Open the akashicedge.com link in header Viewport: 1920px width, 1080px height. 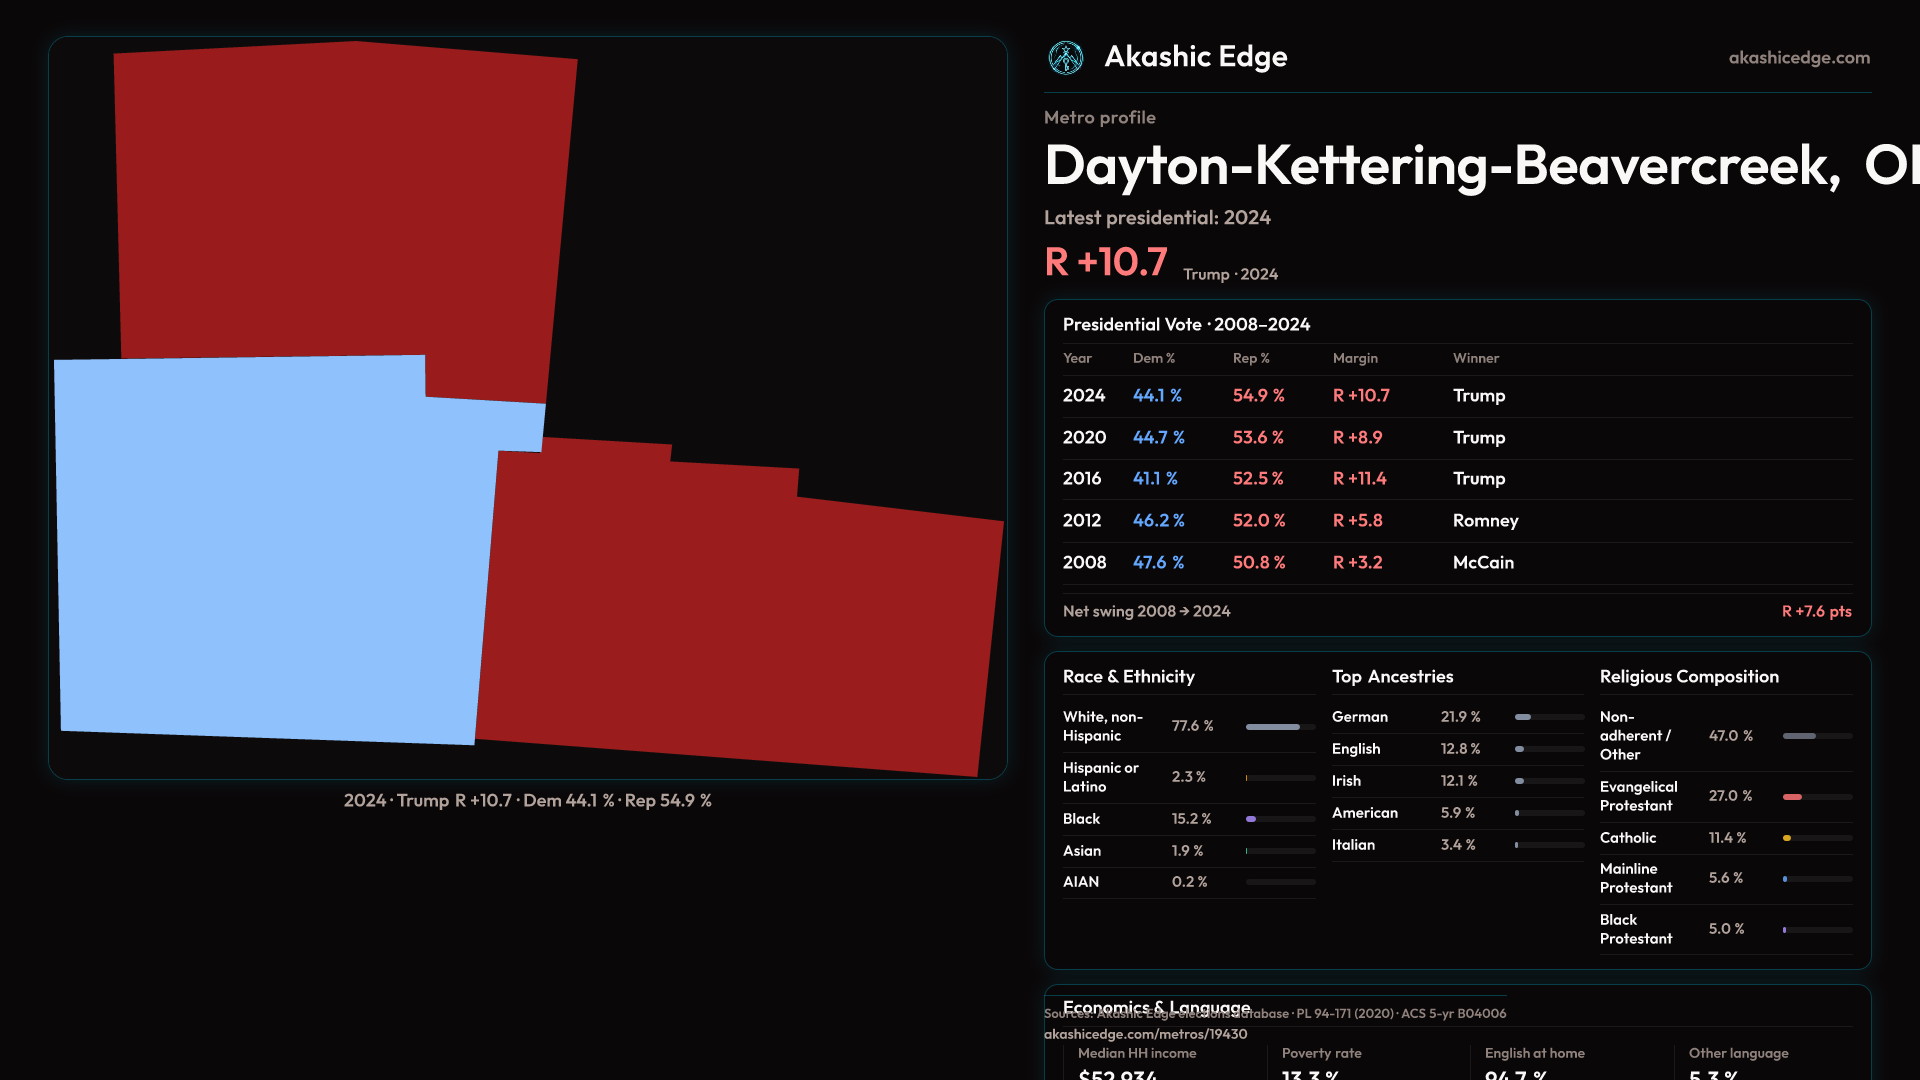1799,58
